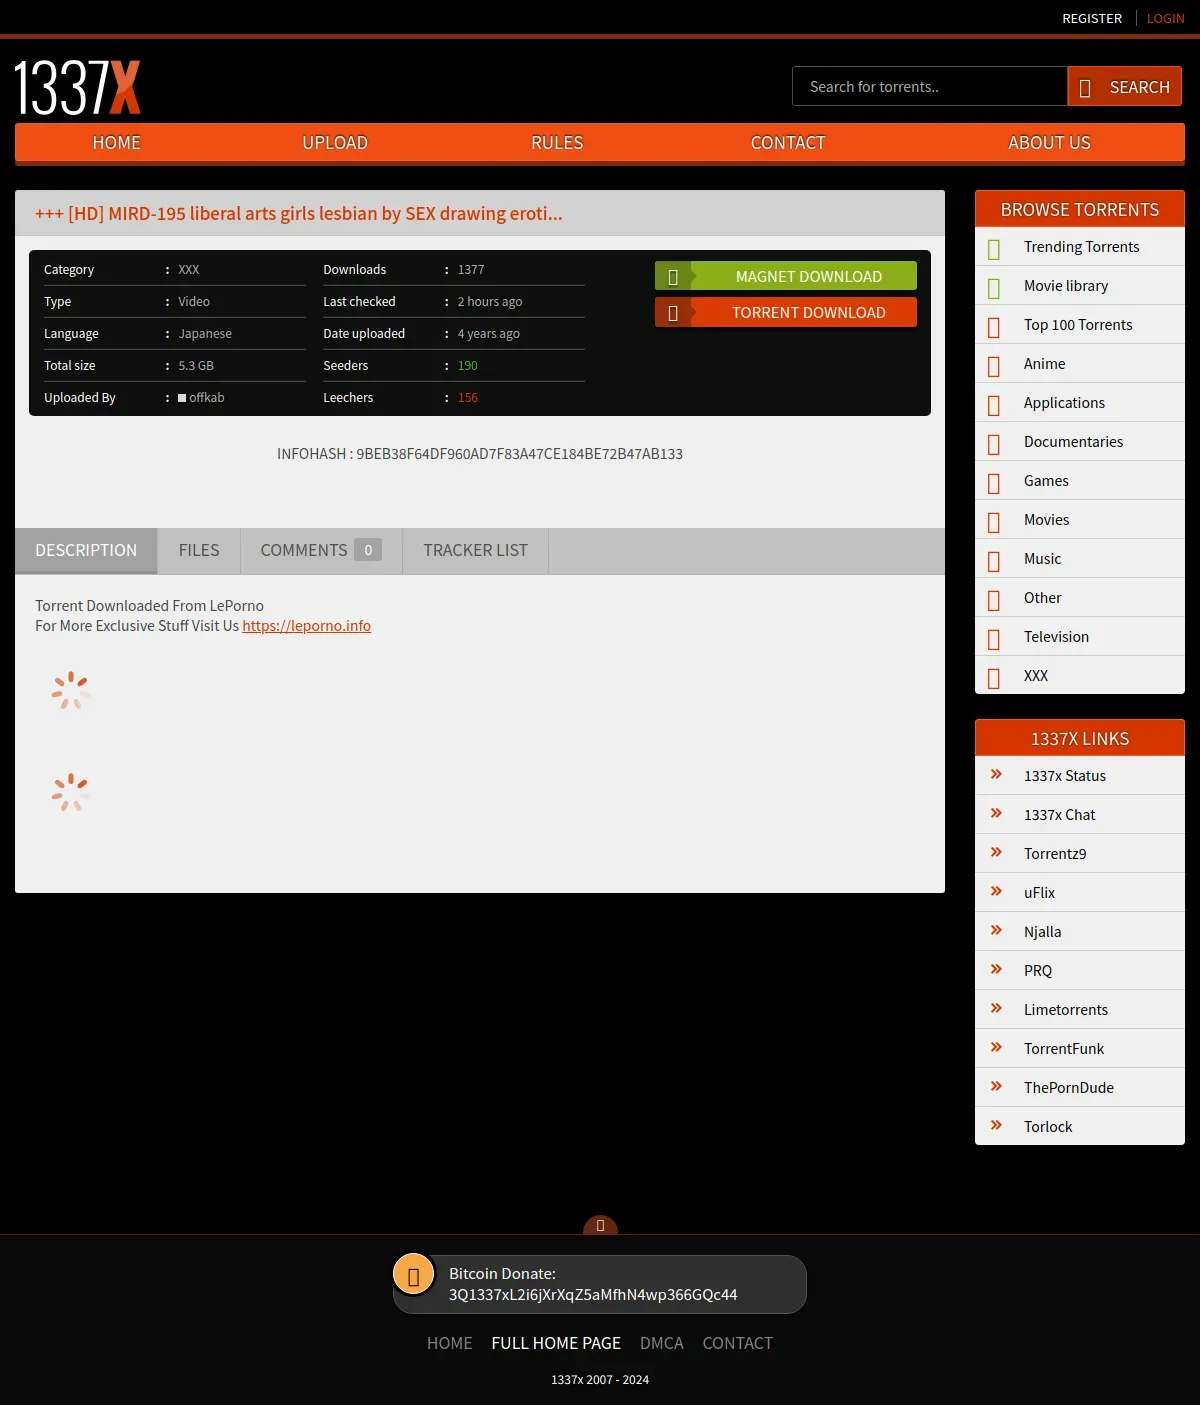Click the Games category icon

click(994, 483)
